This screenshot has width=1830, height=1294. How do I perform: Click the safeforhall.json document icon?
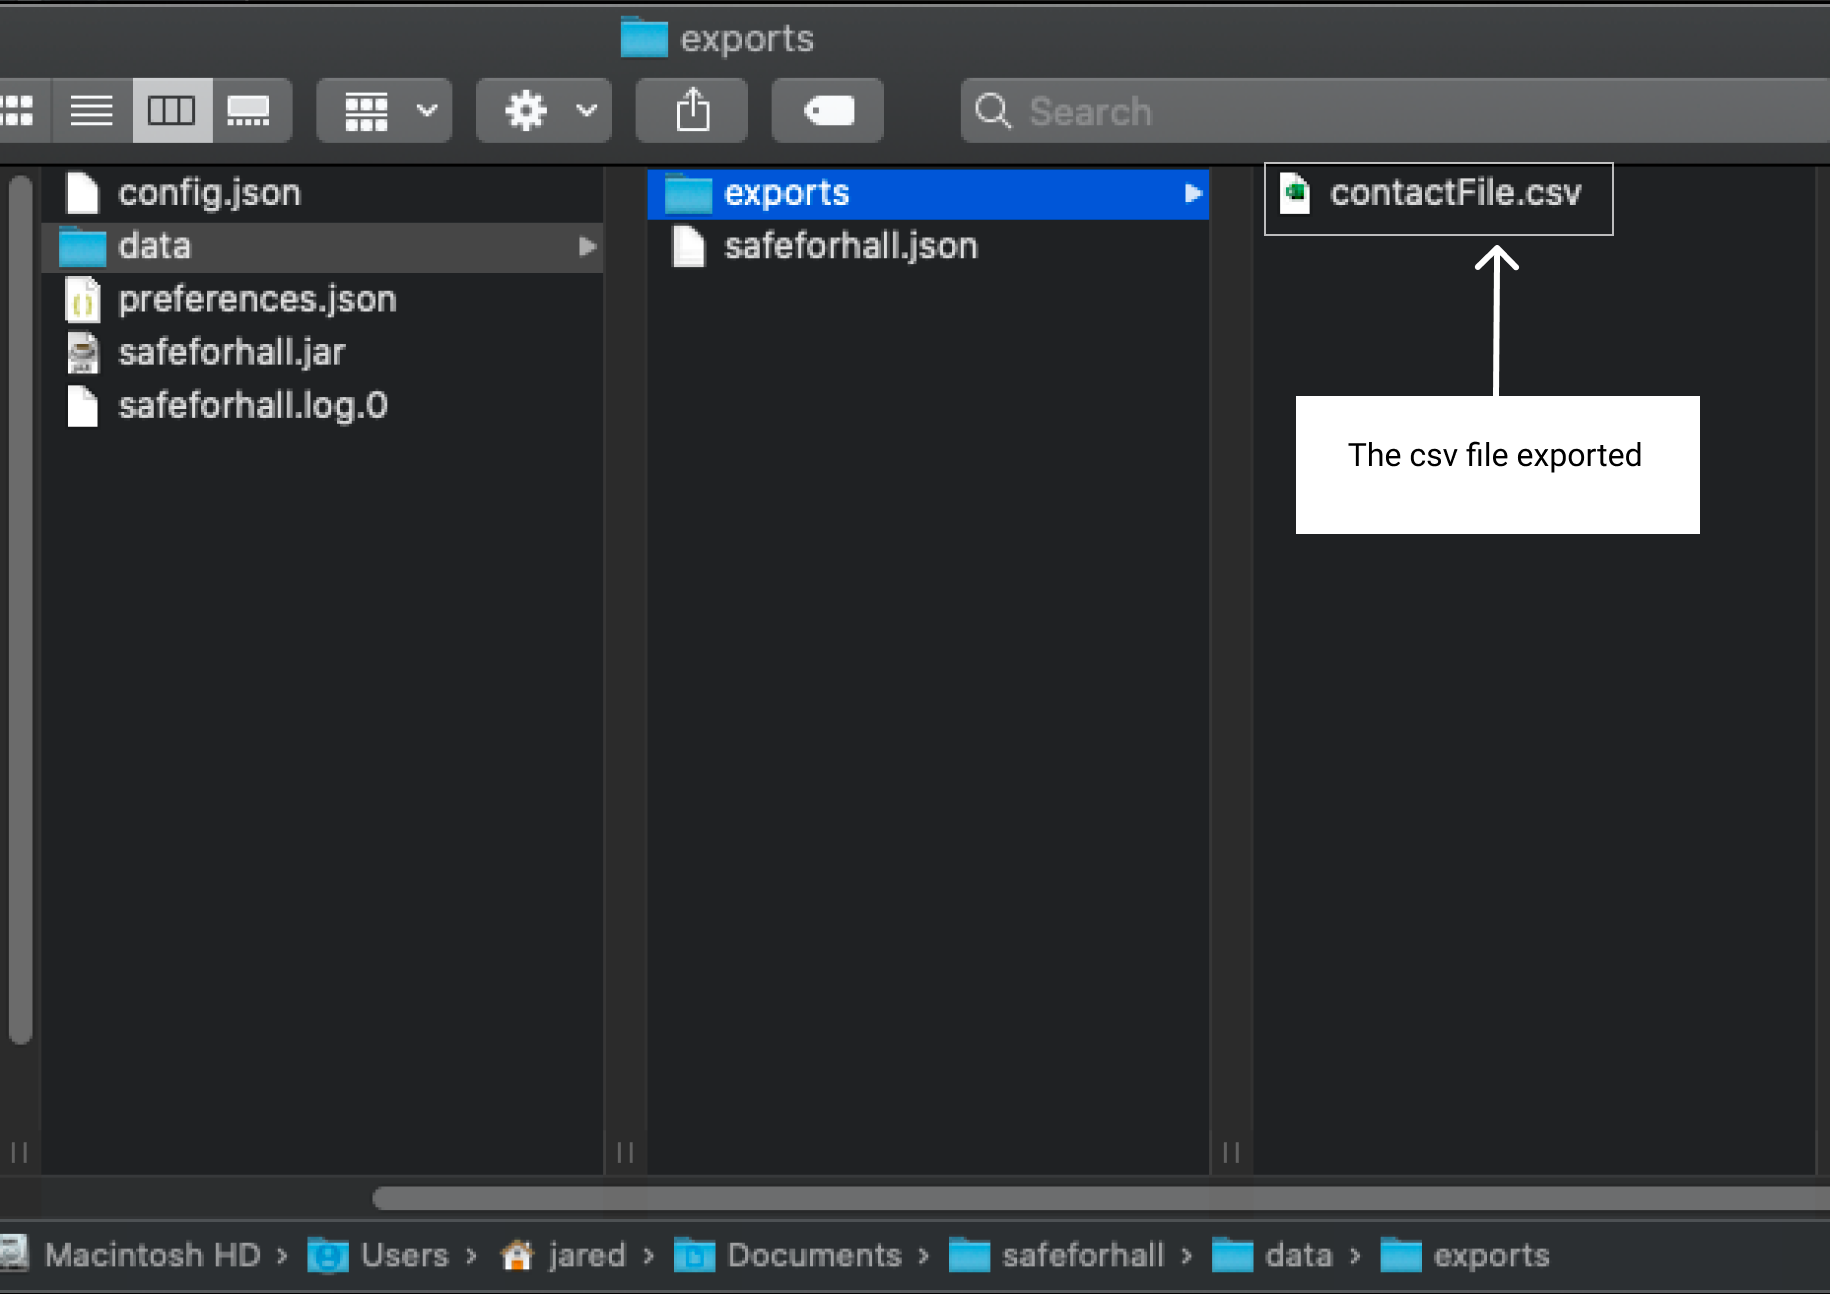click(x=689, y=246)
